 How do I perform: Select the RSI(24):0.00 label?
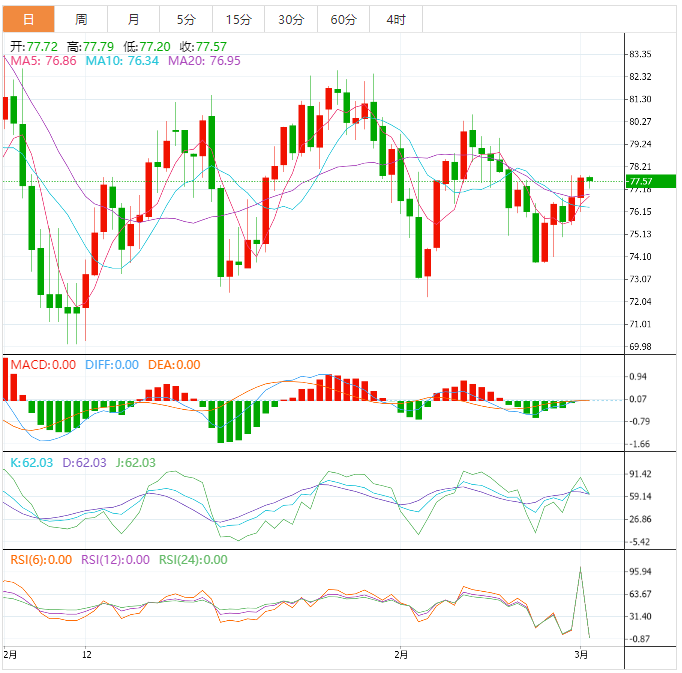pyautogui.click(x=193, y=560)
